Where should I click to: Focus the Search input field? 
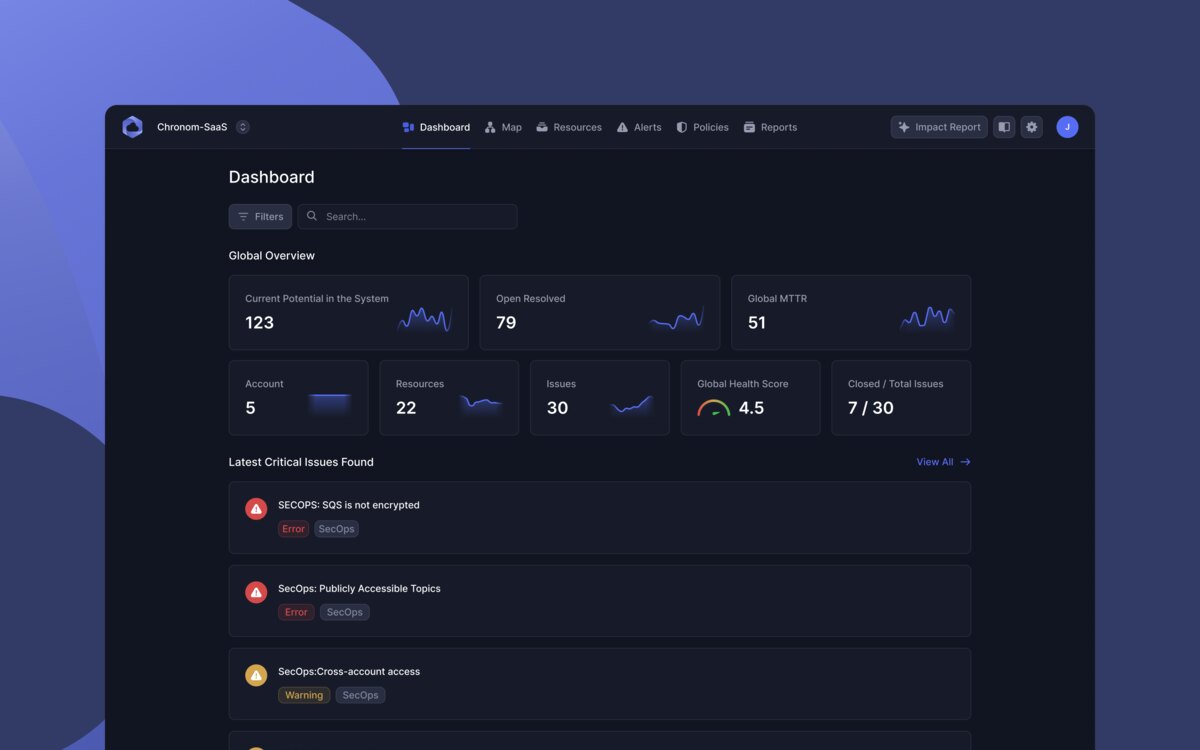point(407,216)
